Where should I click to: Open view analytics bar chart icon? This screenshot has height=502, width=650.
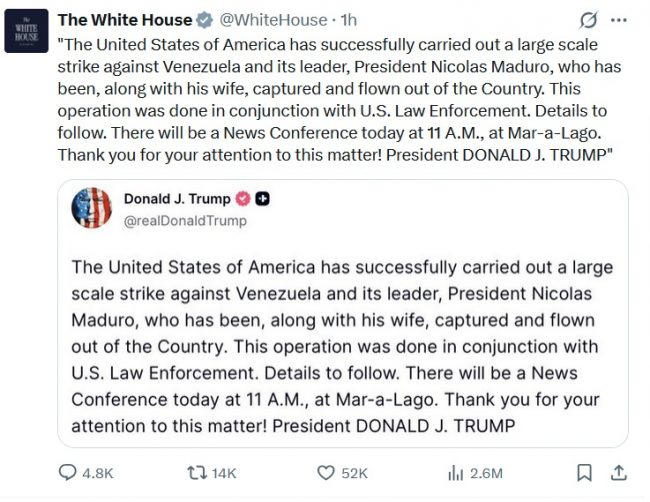coord(455,473)
